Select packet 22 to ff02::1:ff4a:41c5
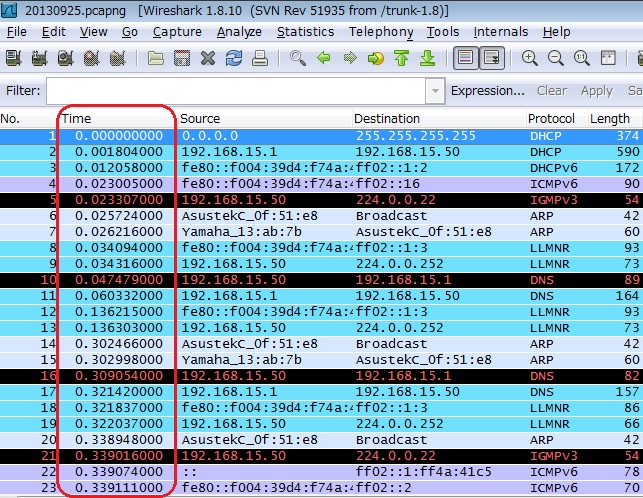Viewport: 643px width, 498px height. (x=322, y=472)
